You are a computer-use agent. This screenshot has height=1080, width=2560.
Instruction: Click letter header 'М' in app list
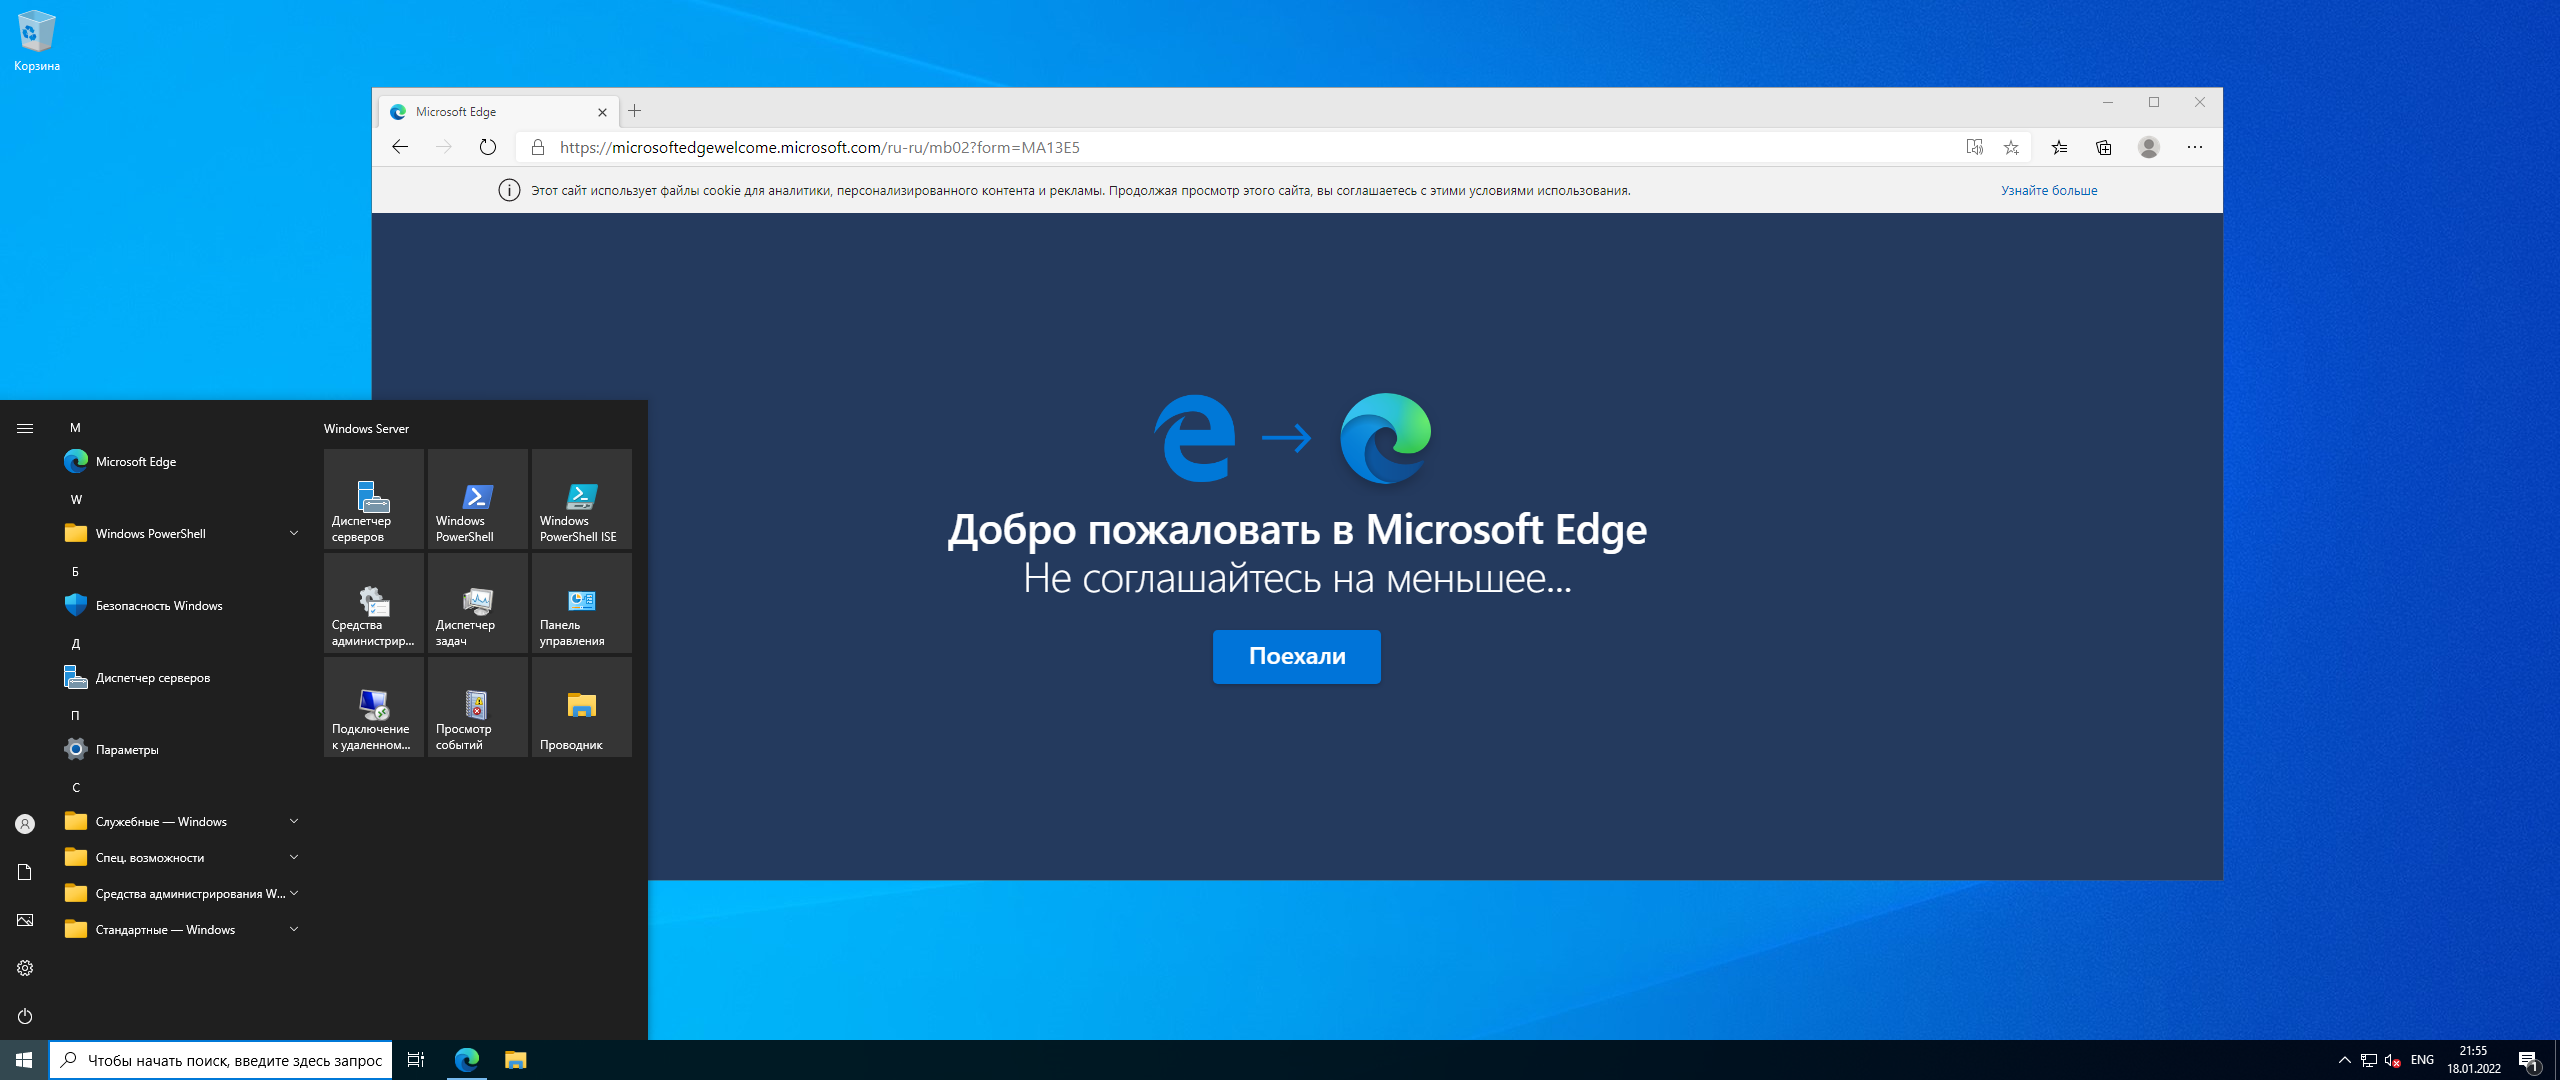75,427
